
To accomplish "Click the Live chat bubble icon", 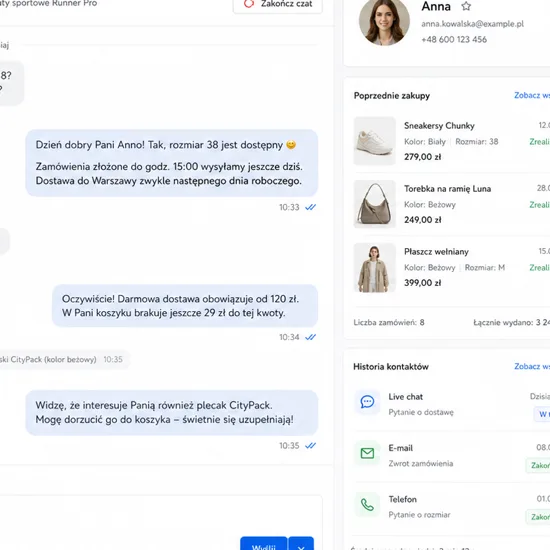I will click(367, 402).
